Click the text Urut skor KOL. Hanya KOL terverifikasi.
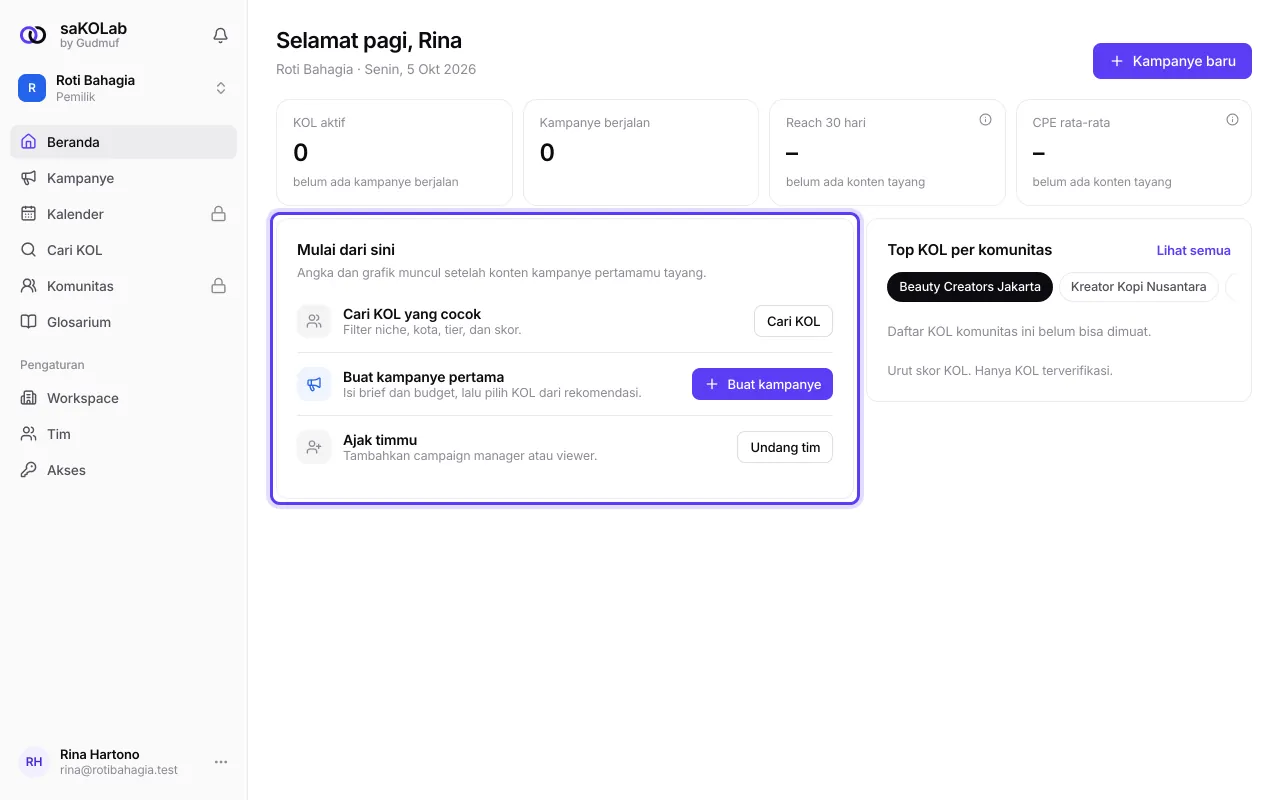The width and height of the screenshot is (1280, 800). pyautogui.click(x=1000, y=370)
